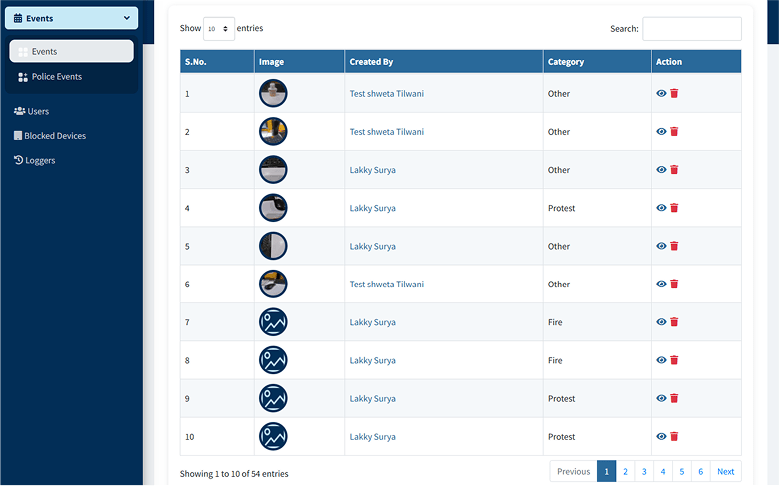
Task: View event details with row 2 eye icon
Action: [x=661, y=132]
